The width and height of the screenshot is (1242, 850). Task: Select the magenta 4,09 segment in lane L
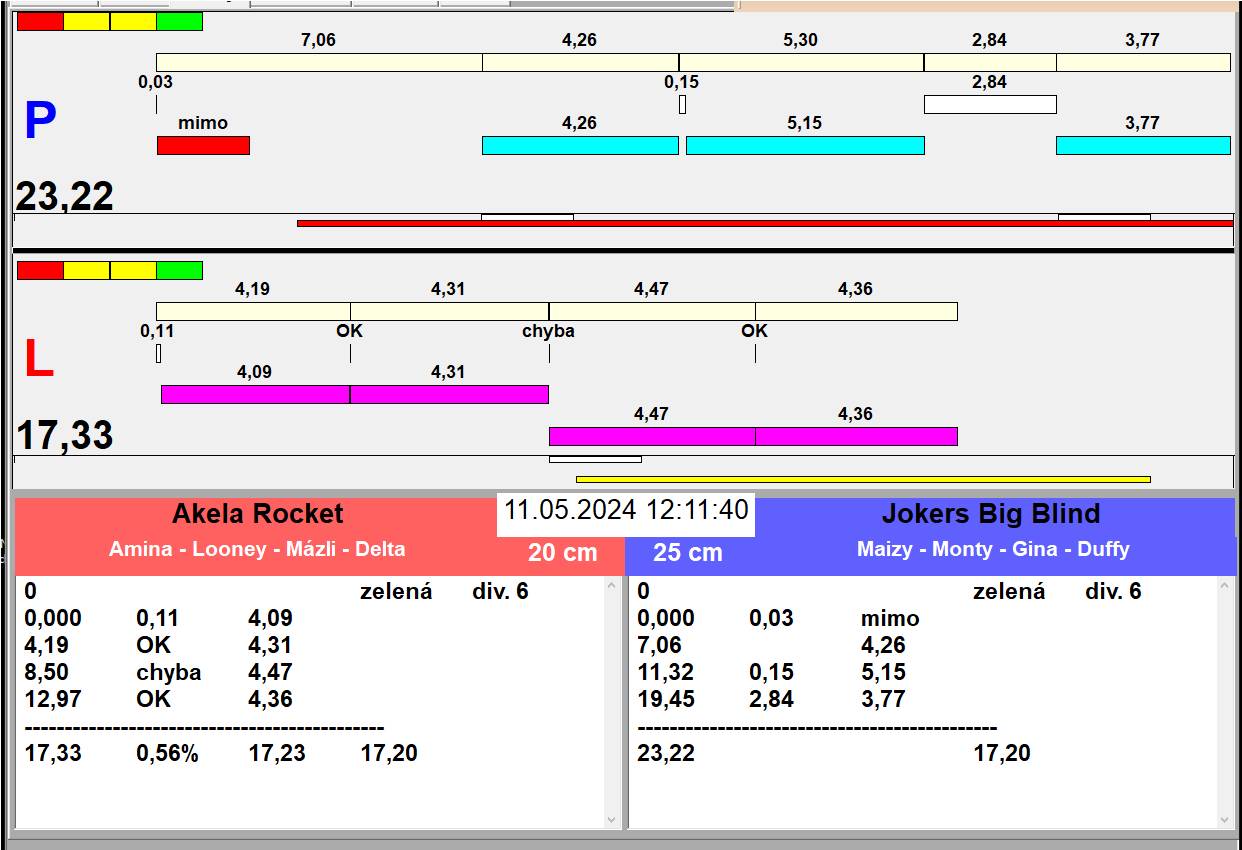[255, 394]
